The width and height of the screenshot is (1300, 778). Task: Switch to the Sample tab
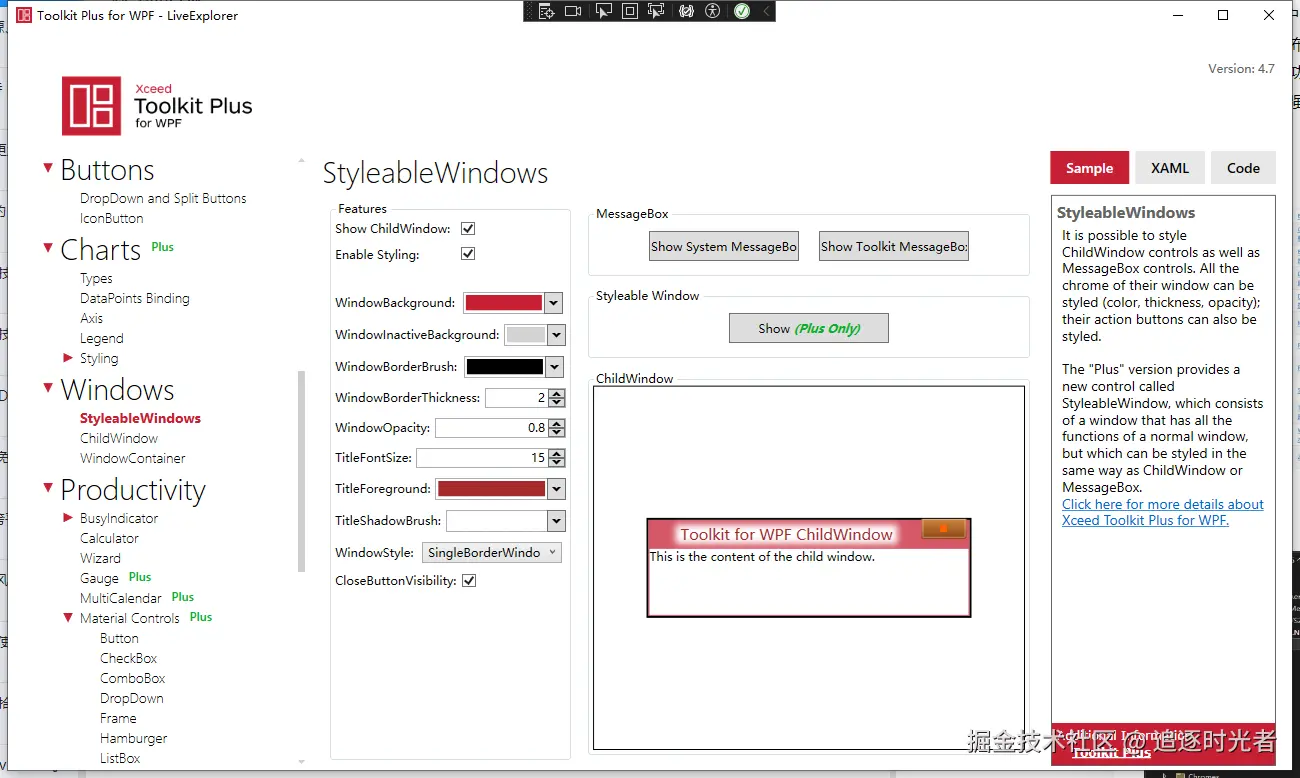[x=1089, y=168]
